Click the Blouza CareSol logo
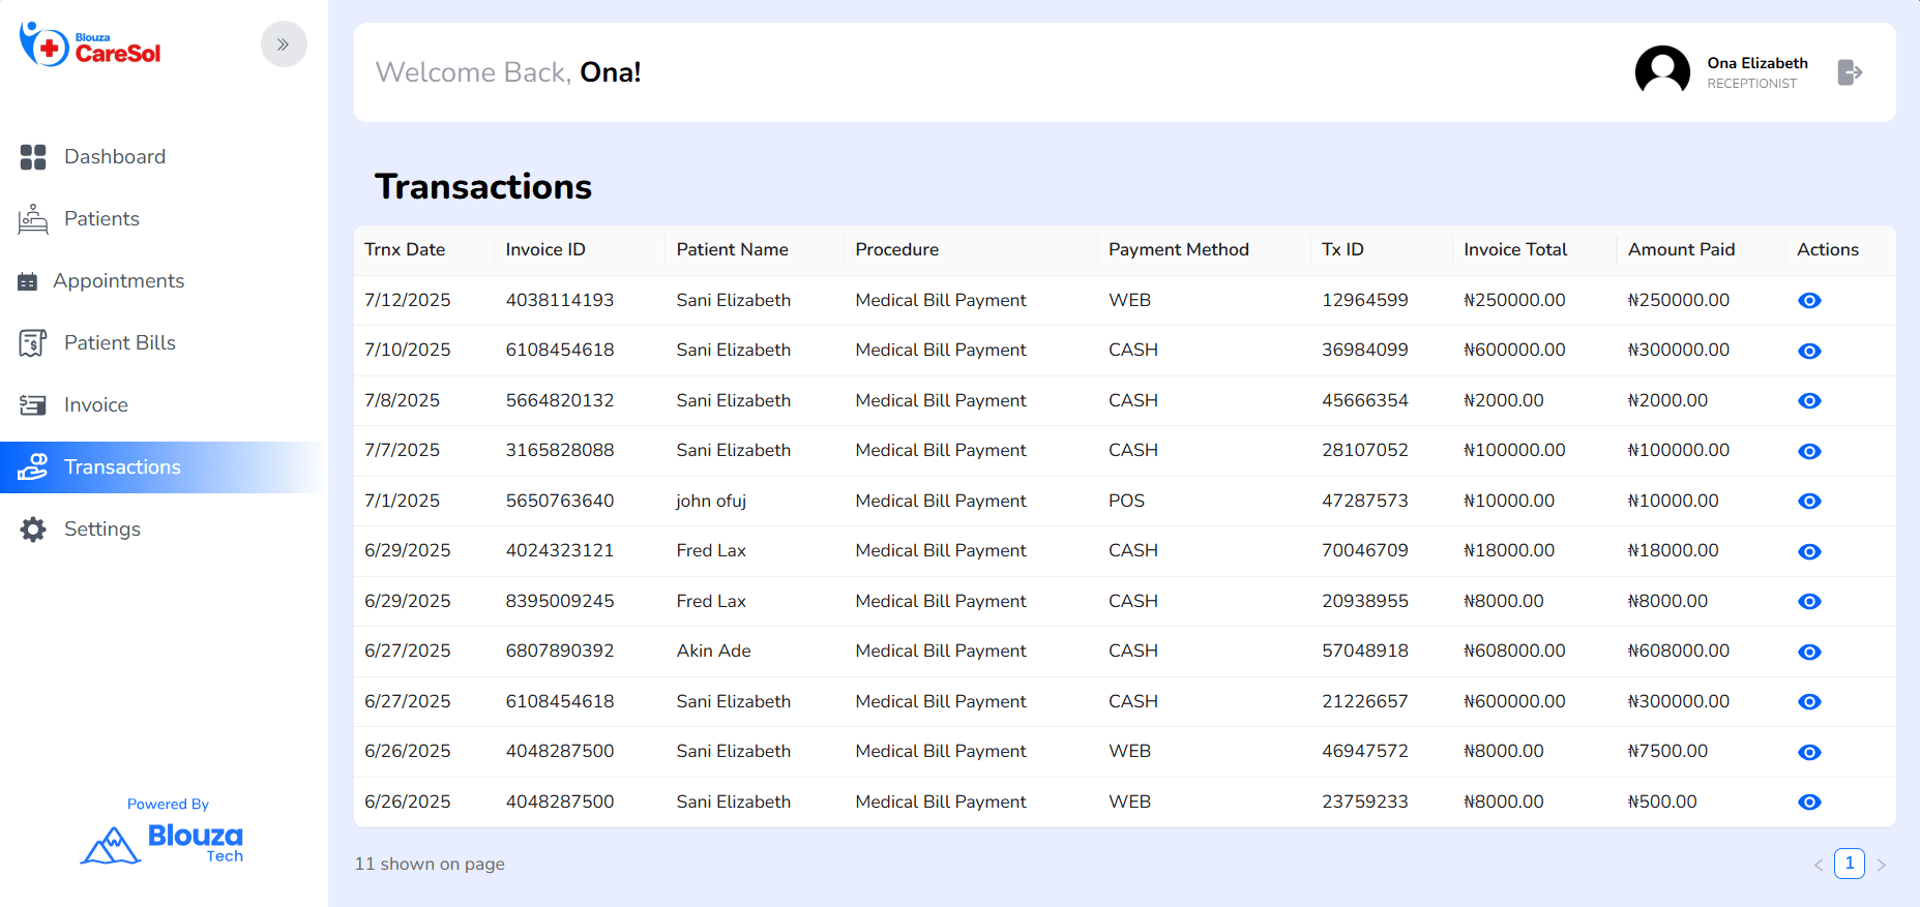Viewport: 1920px width, 907px height. tap(91, 46)
